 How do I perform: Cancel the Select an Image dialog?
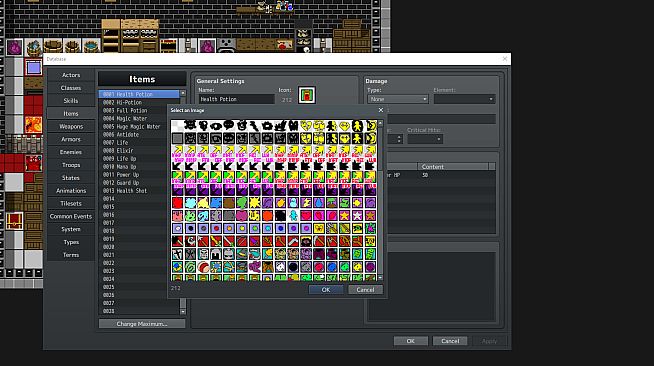click(x=365, y=290)
